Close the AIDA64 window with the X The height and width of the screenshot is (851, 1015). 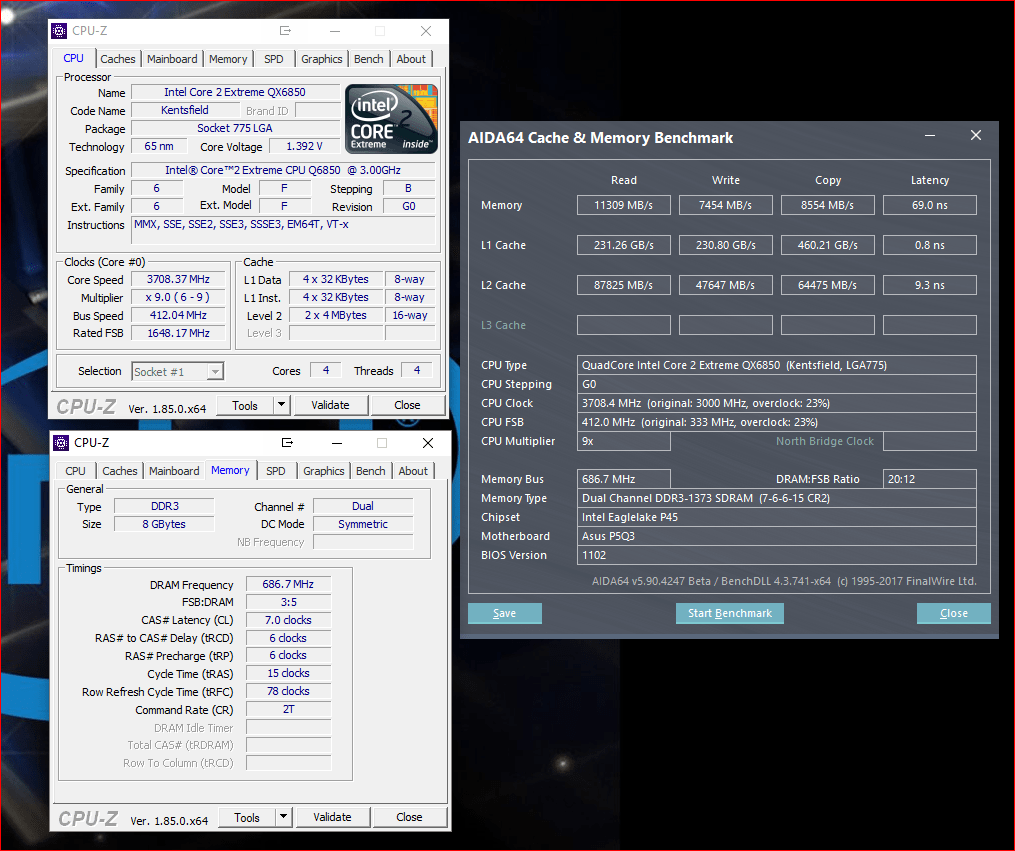(976, 135)
